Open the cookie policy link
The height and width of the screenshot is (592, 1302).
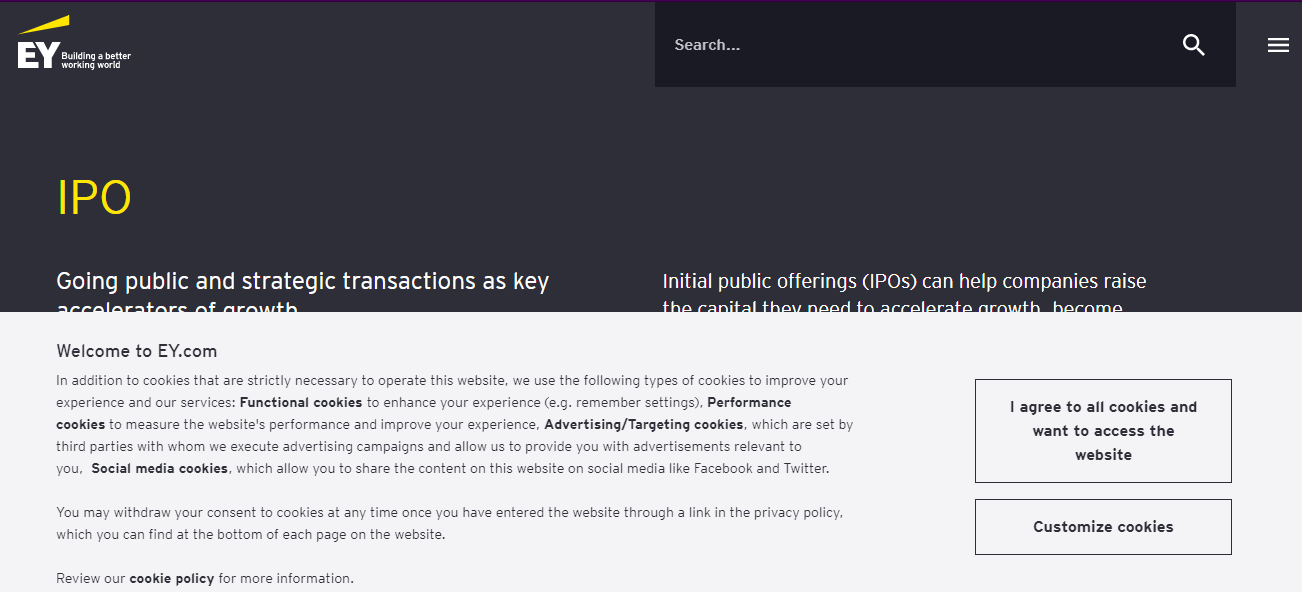[x=171, y=578]
